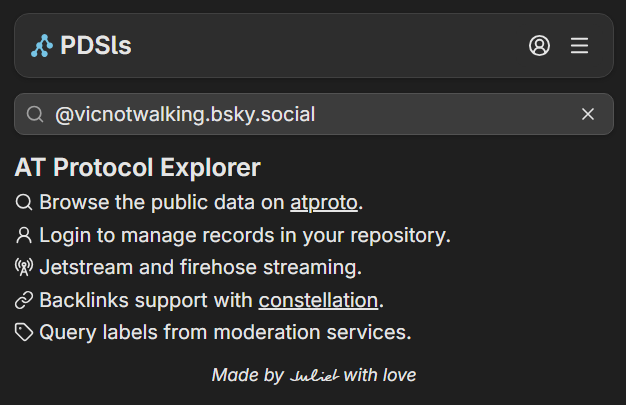626x405 pixels.
Task: Click the search icon beside Browse line
Action: 25,203
